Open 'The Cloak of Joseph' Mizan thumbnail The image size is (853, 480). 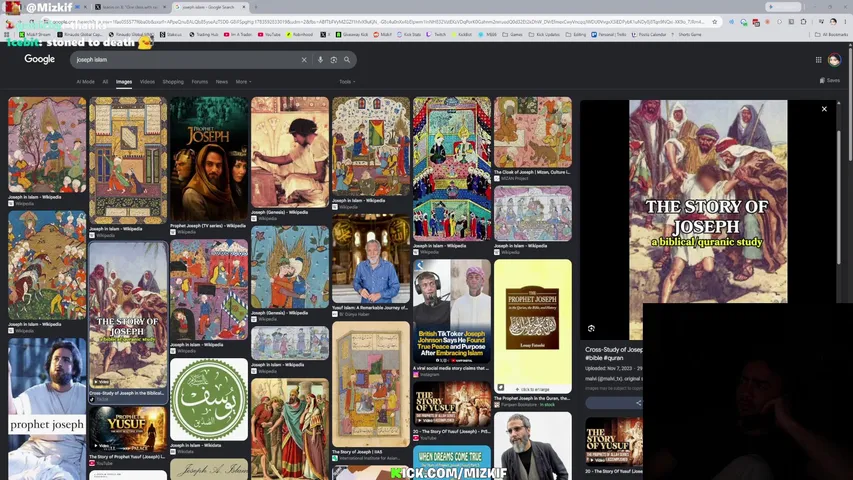[x=533, y=132]
